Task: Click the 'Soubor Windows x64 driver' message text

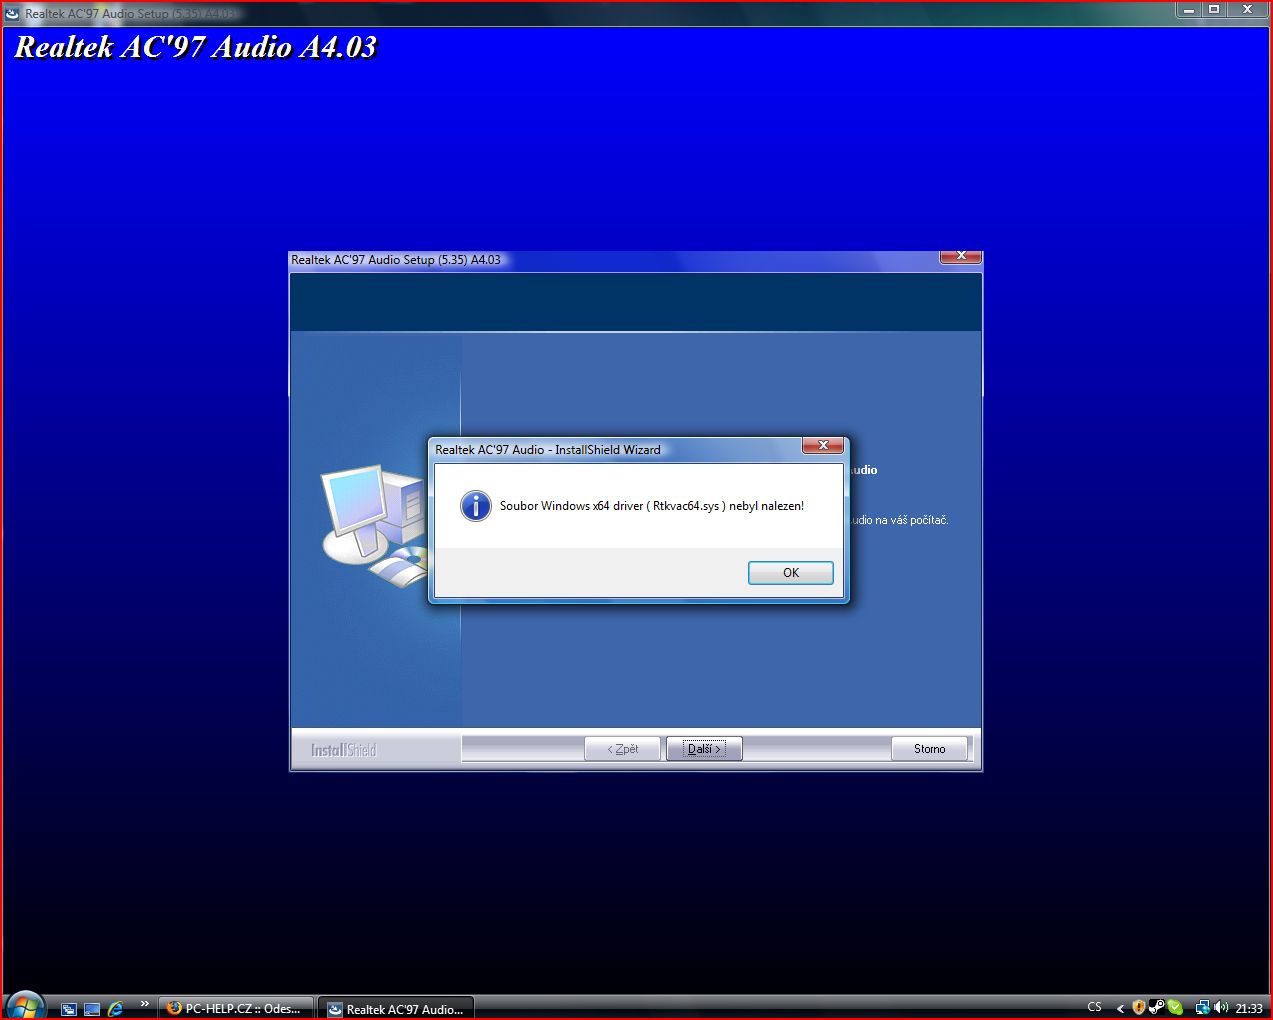Action: 652,506
